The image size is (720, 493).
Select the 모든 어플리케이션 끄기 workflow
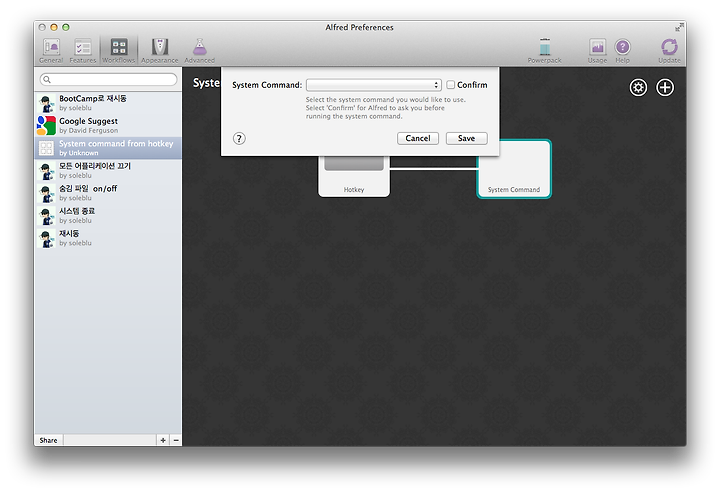click(x=108, y=170)
